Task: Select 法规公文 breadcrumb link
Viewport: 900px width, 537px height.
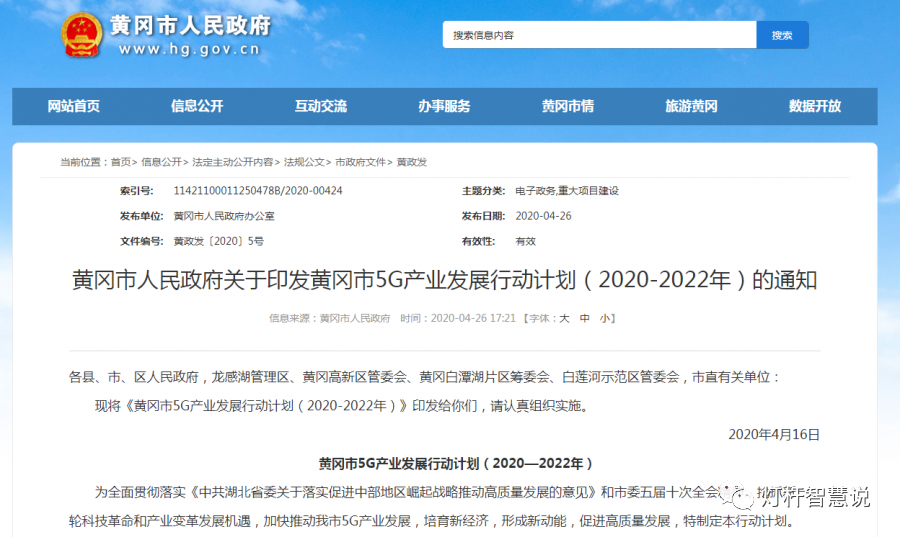Action: [304, 162]
